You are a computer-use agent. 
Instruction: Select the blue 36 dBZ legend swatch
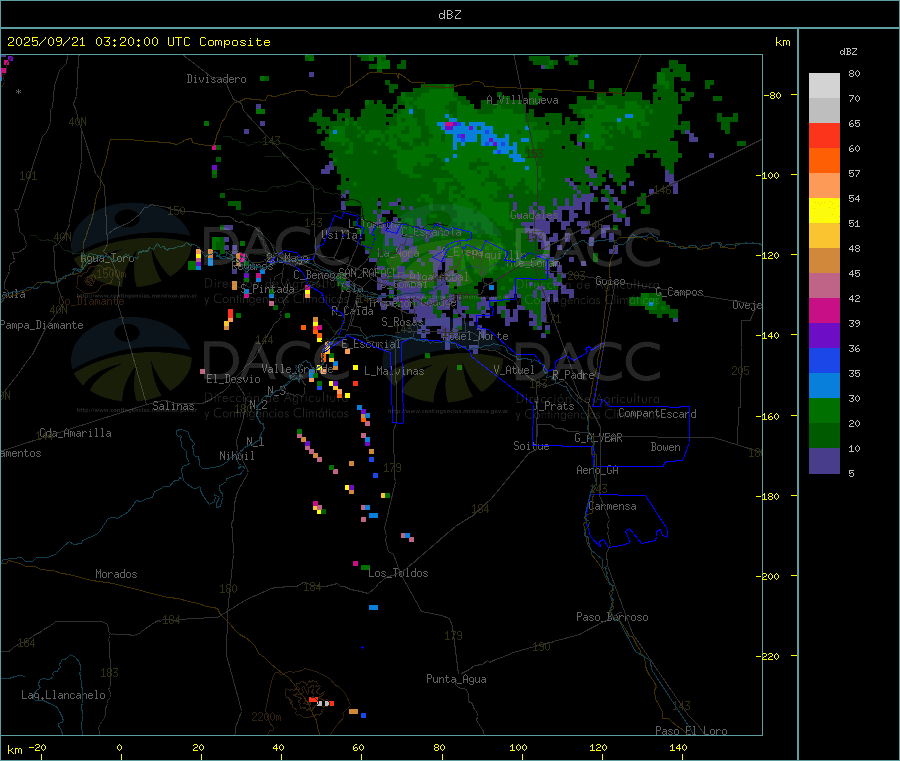coord(824,360)
